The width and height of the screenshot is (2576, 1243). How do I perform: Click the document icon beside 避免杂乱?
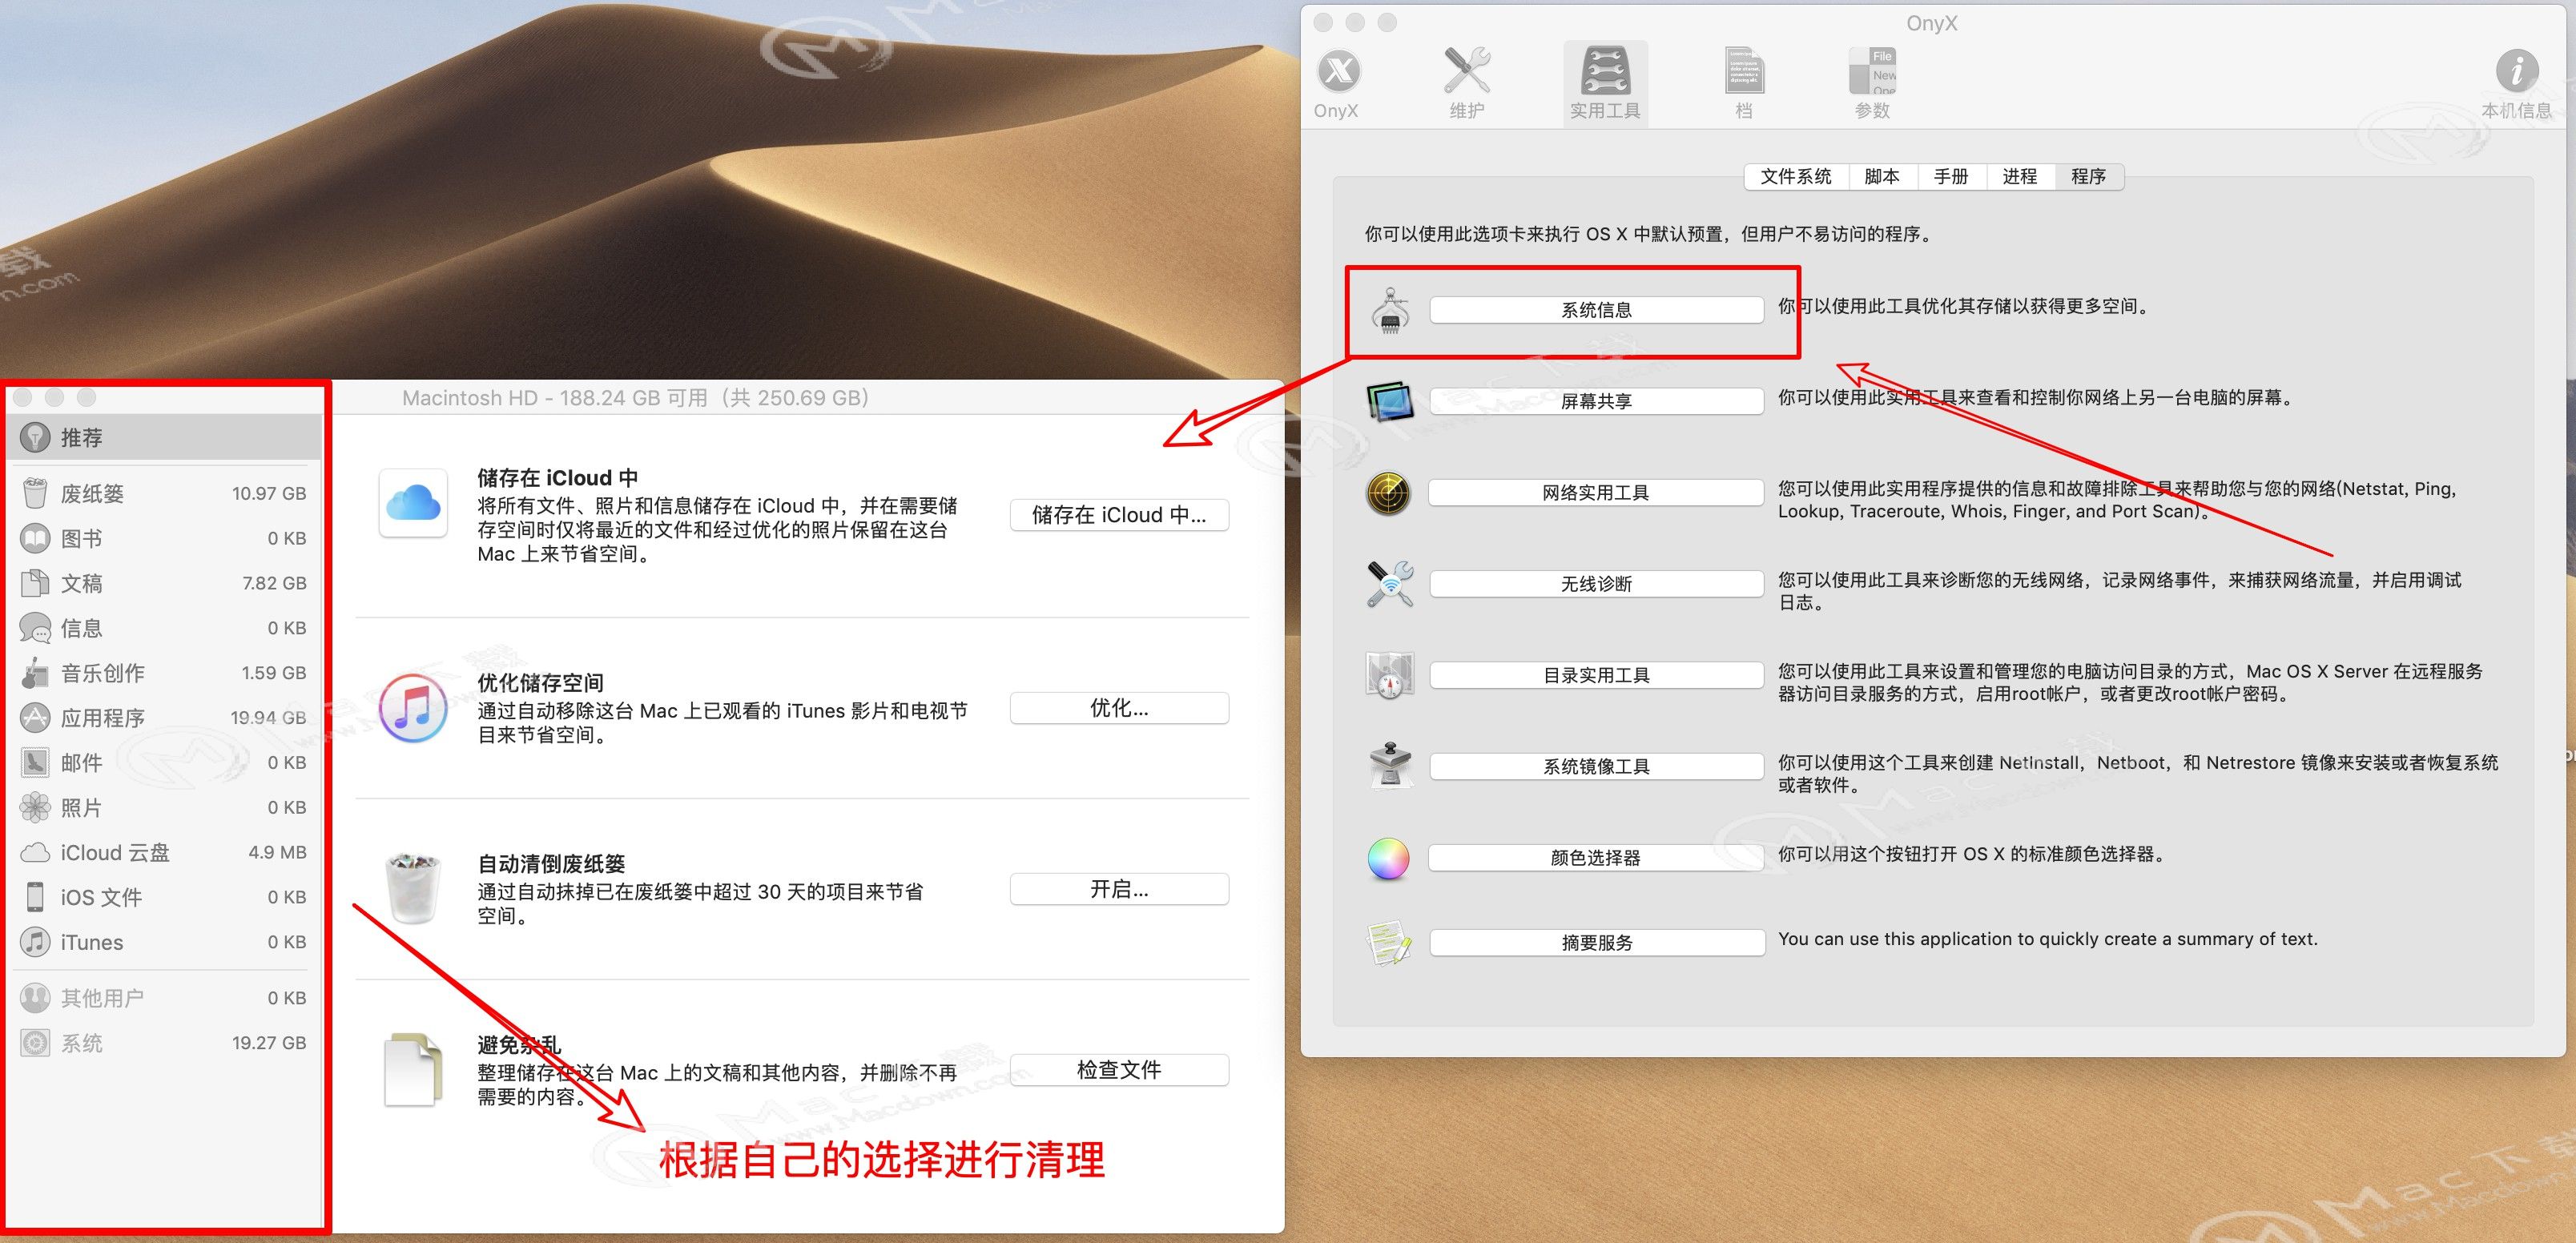coord(413,1069)
